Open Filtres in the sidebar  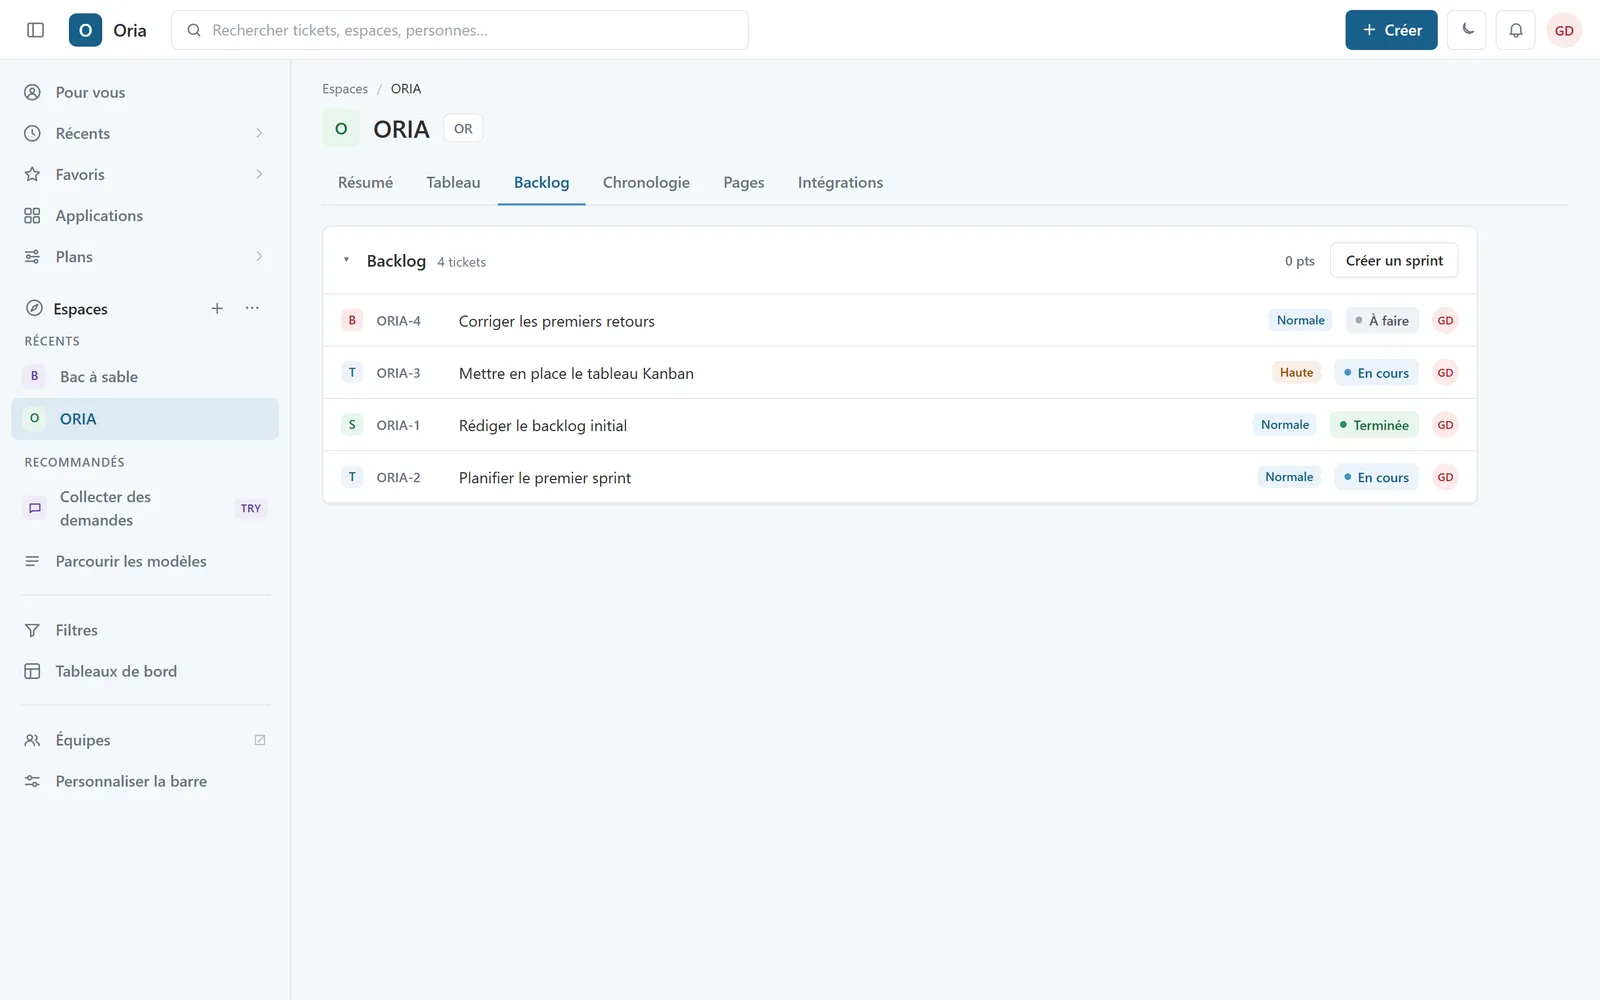coord(146,630)
